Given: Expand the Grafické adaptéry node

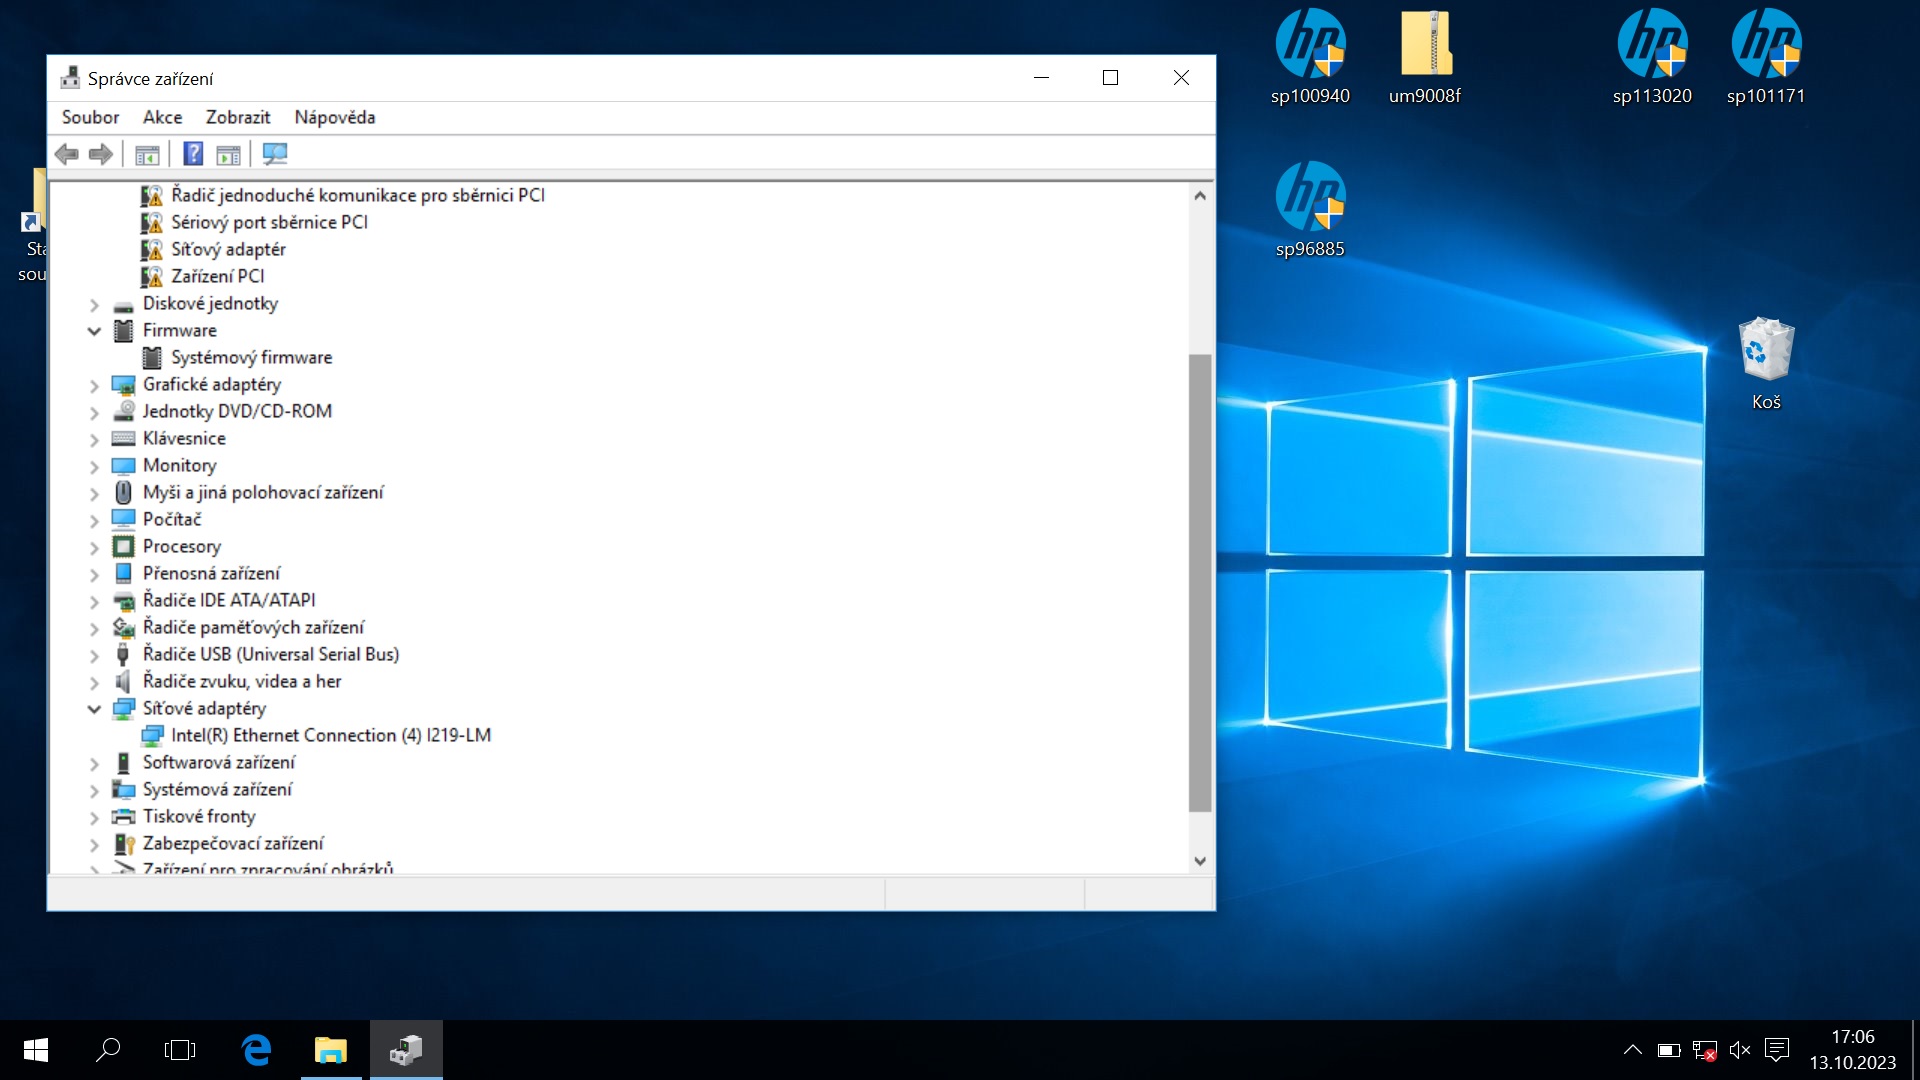Looking at the screenshot, I should click(x=94, y=385).
